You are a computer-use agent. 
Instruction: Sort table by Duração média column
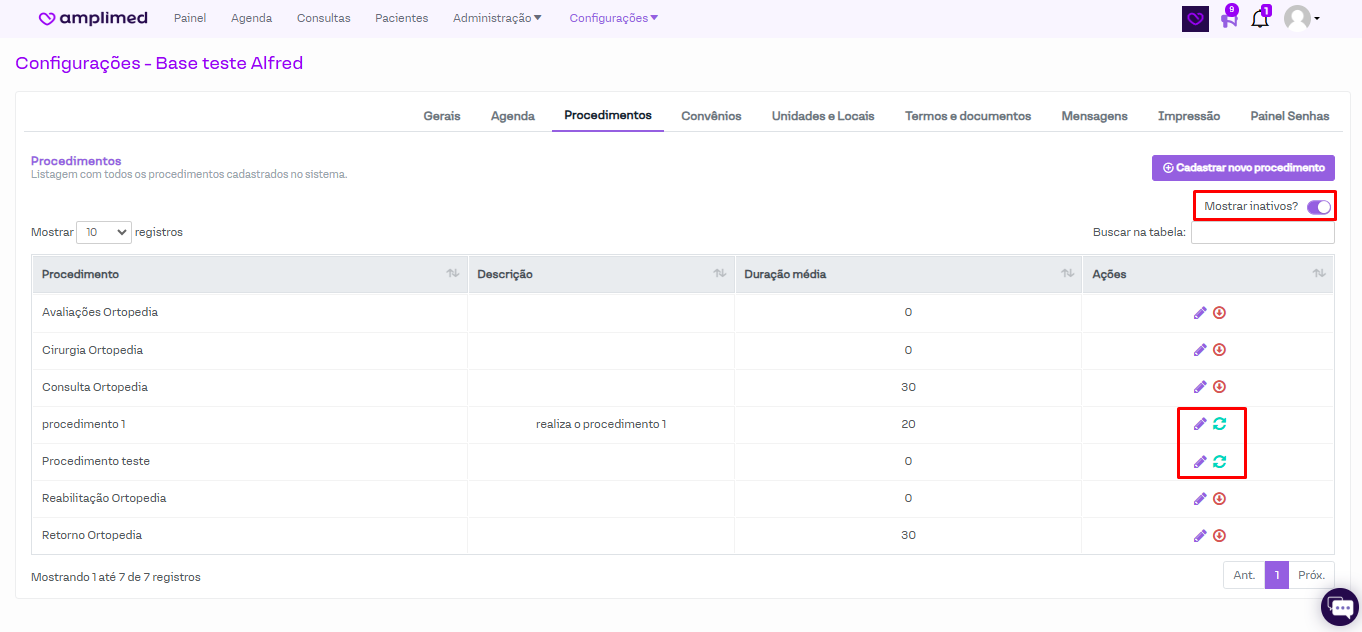coord(1066,274)
